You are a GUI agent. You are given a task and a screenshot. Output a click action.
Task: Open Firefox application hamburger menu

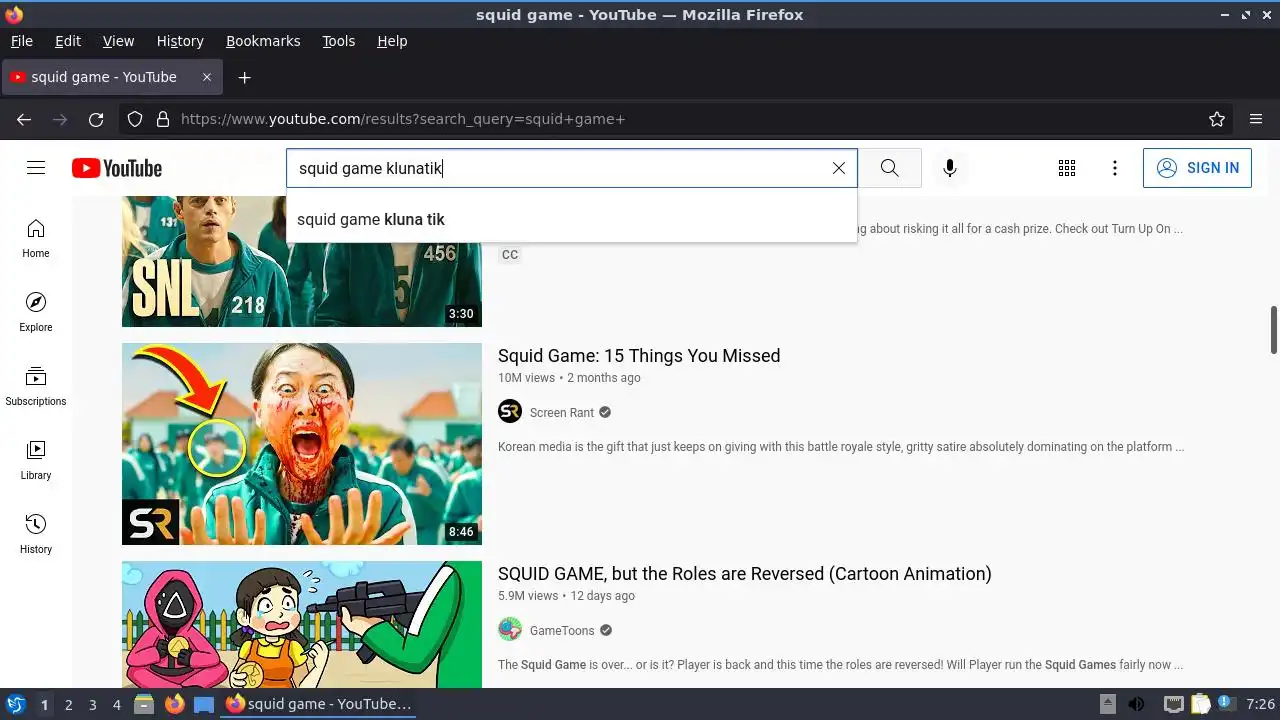click(1256, 119)
